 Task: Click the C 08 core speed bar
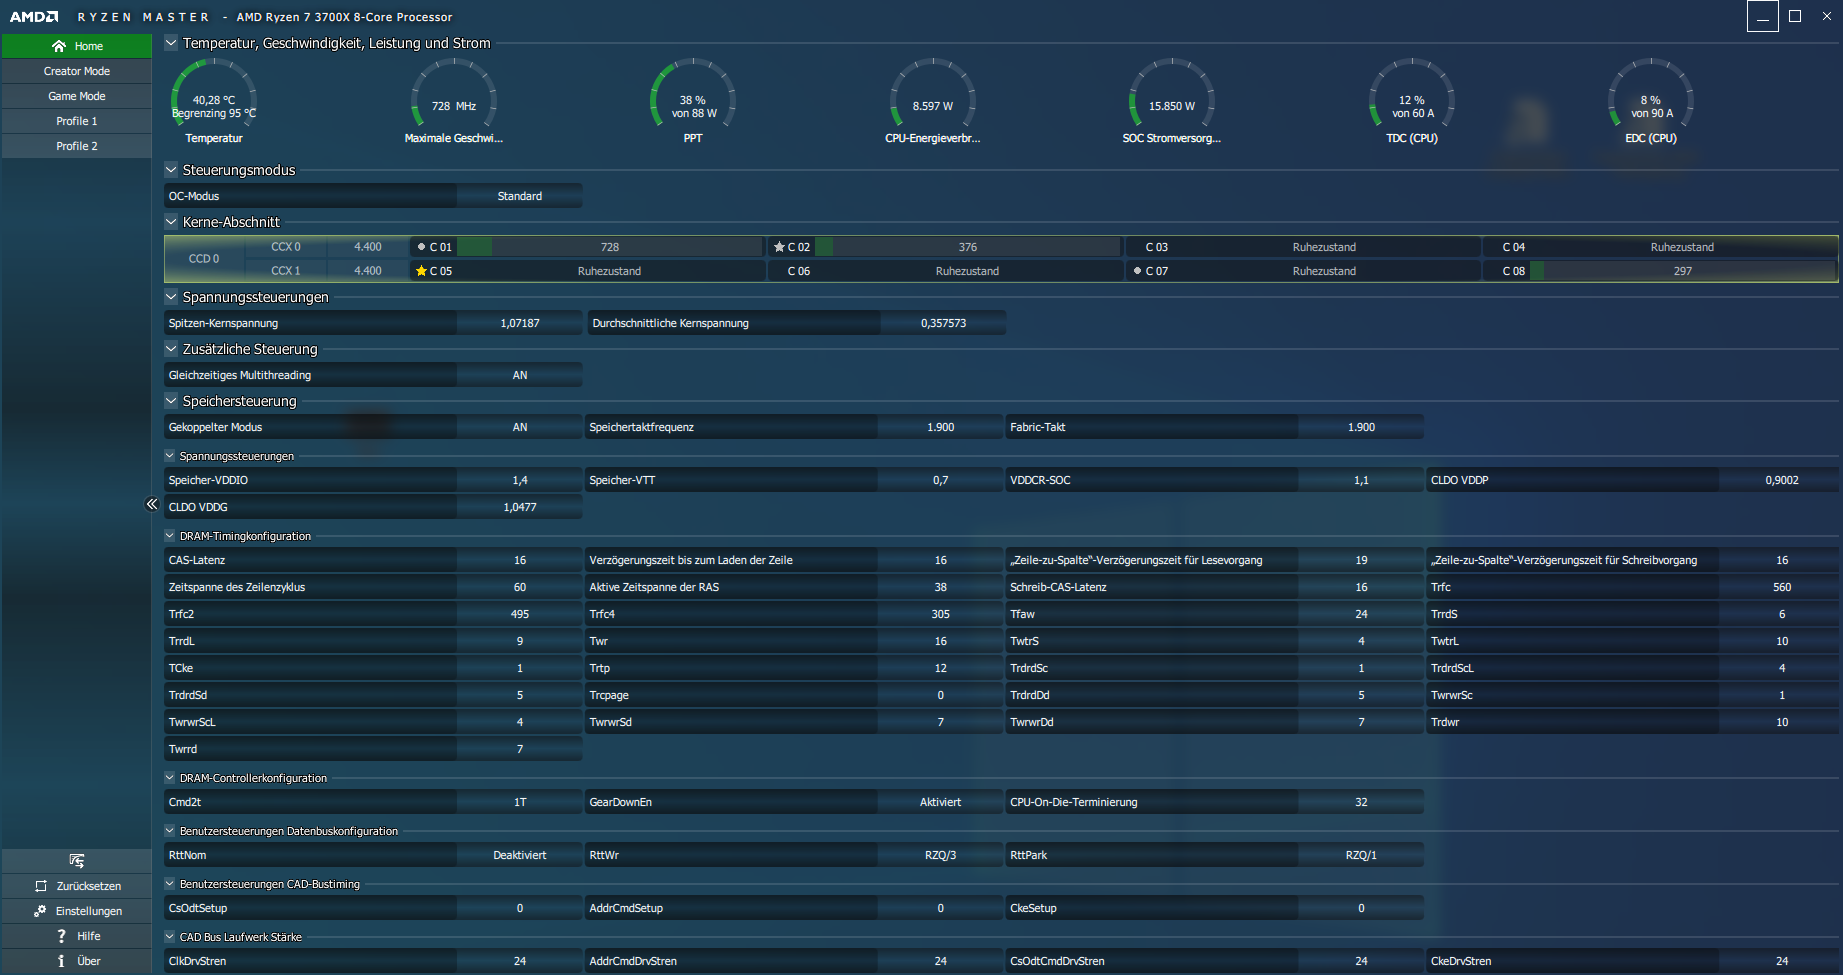point(1683,271)
